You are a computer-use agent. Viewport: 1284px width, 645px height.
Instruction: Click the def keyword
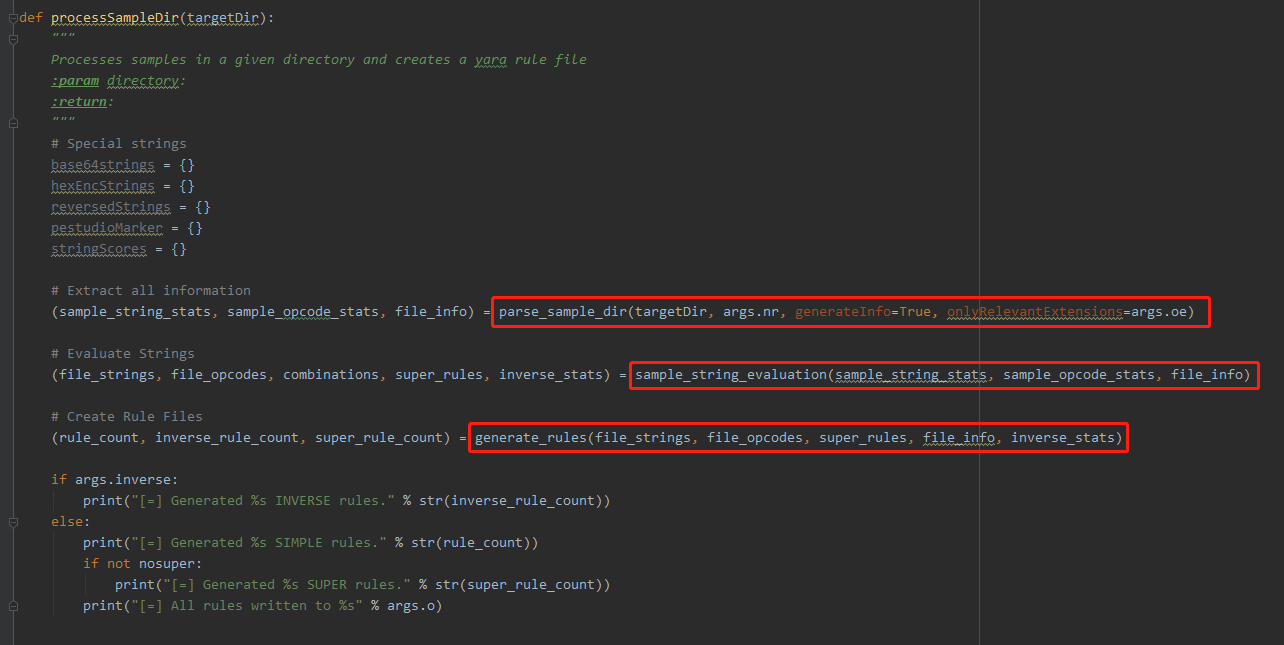[31, 18]
